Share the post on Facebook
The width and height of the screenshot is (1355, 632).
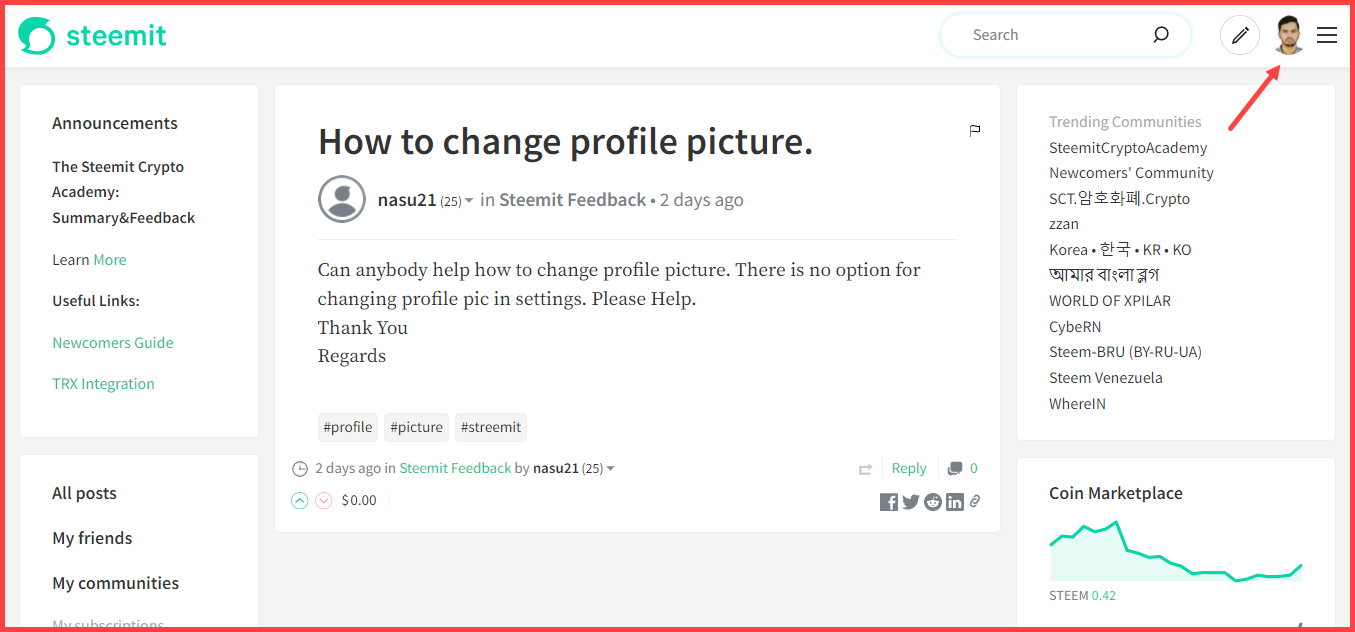888,502
